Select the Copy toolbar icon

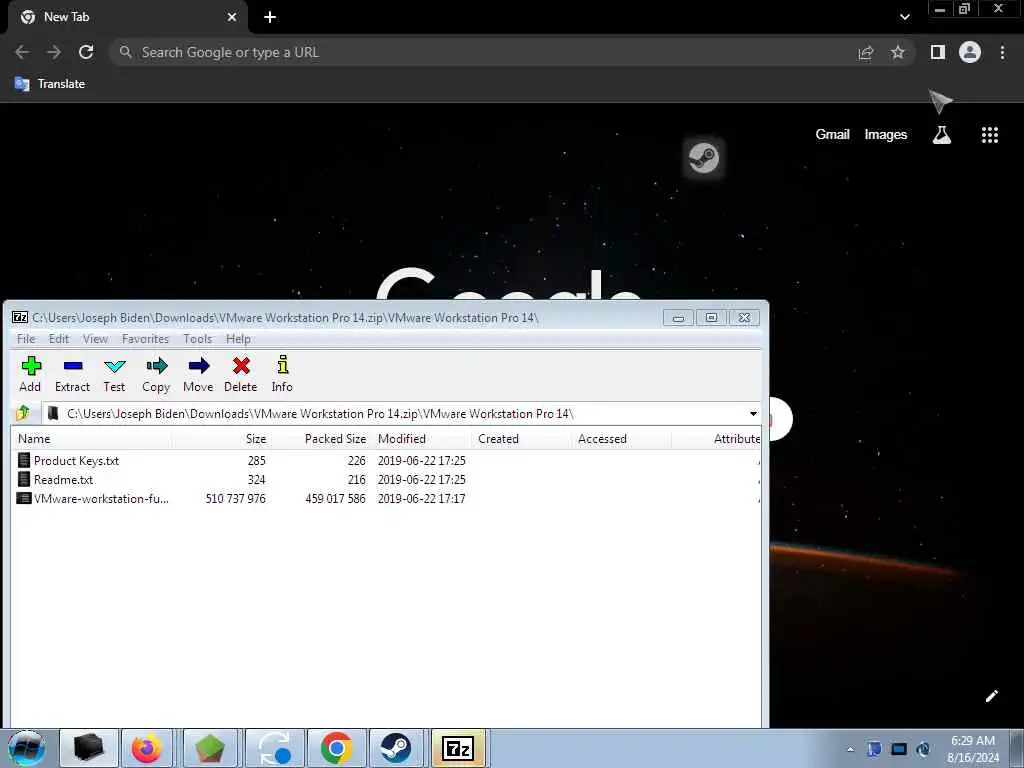[156, 374]
